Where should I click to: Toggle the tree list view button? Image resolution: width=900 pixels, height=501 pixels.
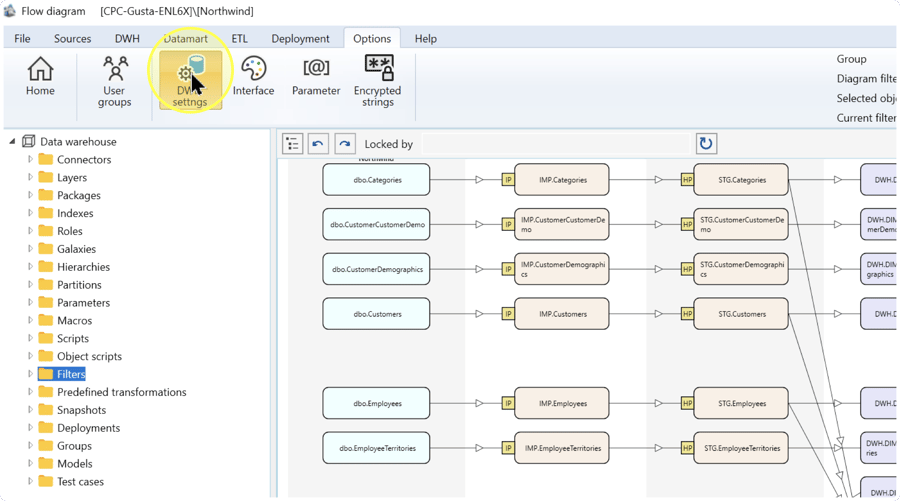pos(292,143)
